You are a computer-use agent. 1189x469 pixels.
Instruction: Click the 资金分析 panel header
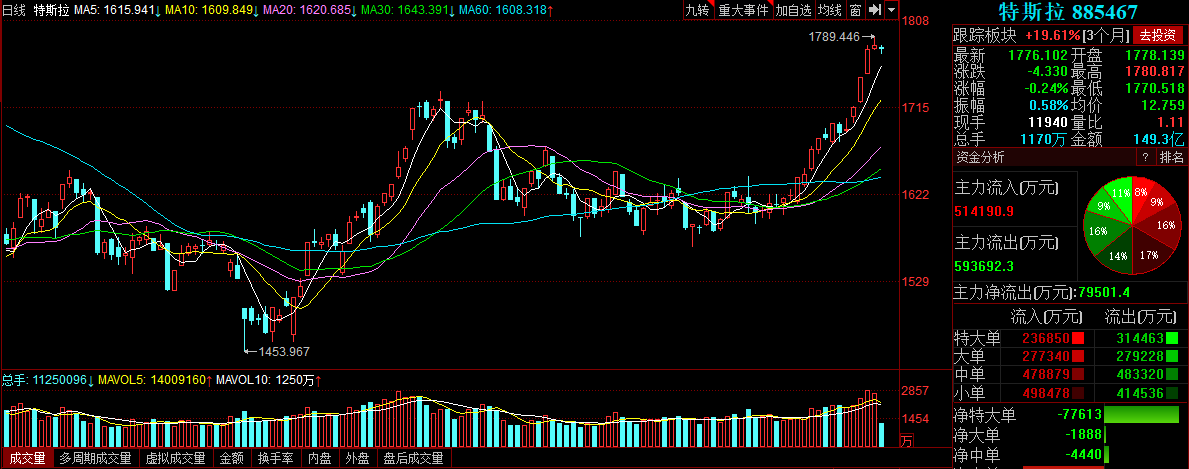tap(980, 157)
